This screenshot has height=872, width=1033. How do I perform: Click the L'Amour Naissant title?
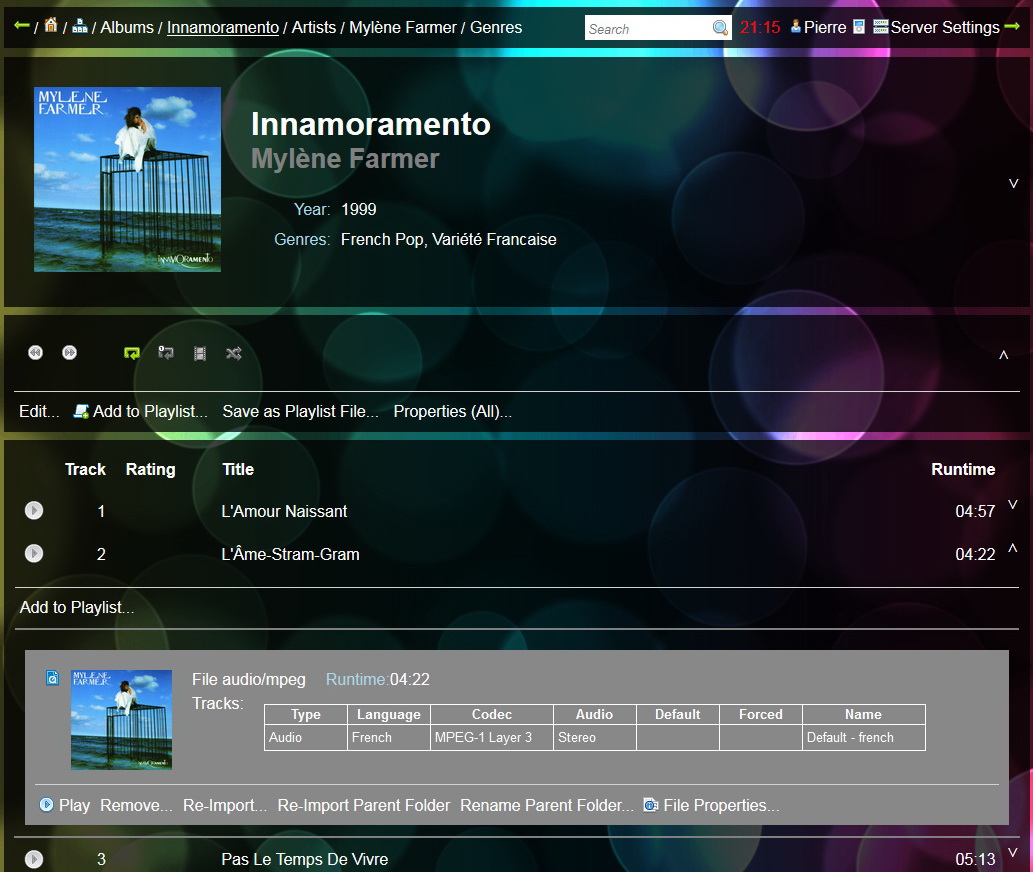pyautogui.click(x=284, y=511)
